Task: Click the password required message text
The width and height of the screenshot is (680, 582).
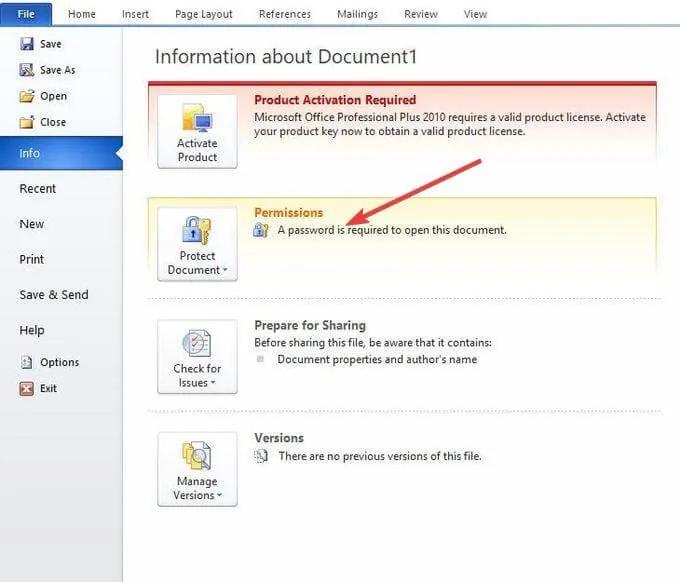Action: (392, 230)
